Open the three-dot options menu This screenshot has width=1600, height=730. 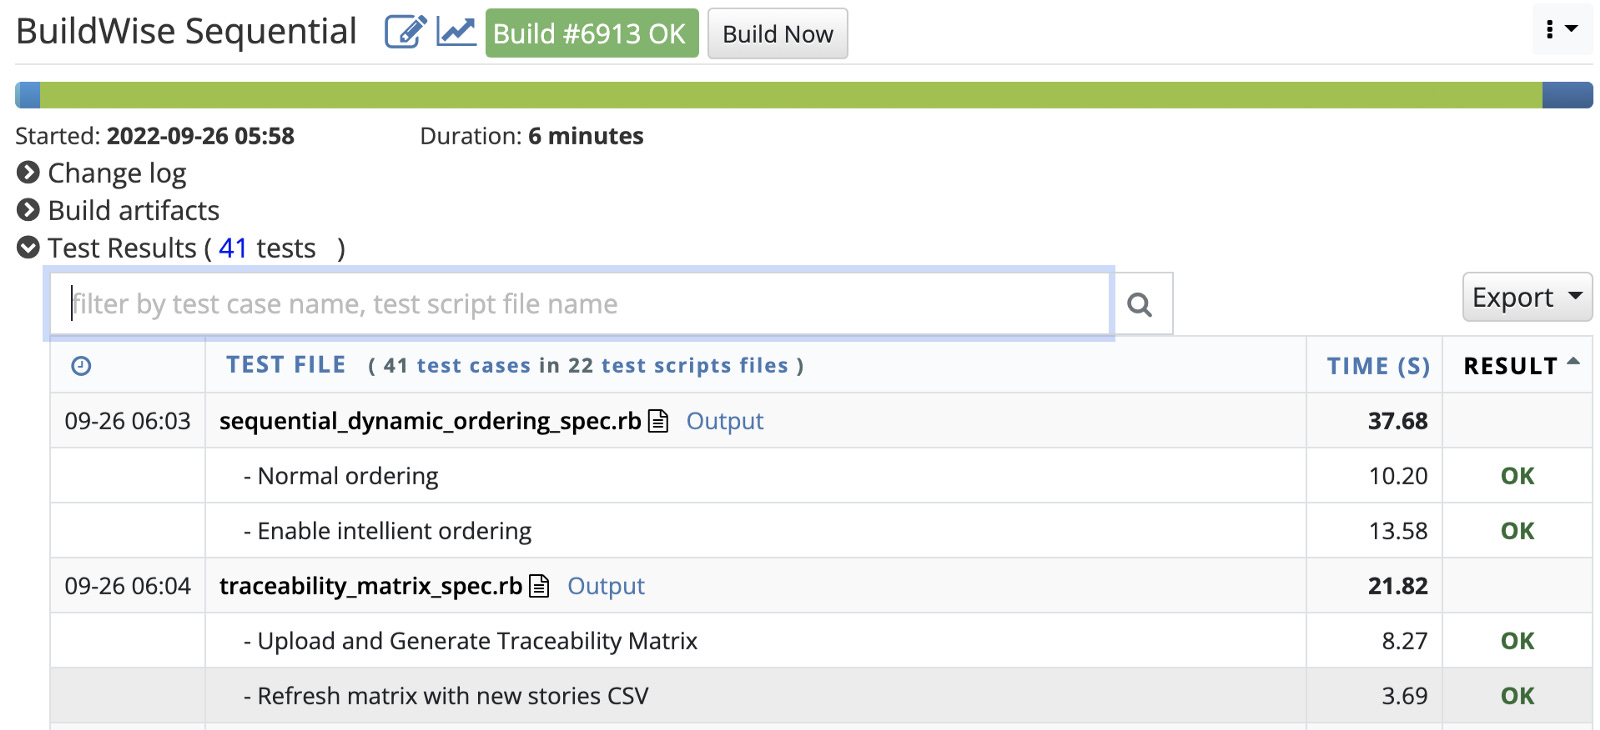pyautogui.click(x=1561, y=29)
